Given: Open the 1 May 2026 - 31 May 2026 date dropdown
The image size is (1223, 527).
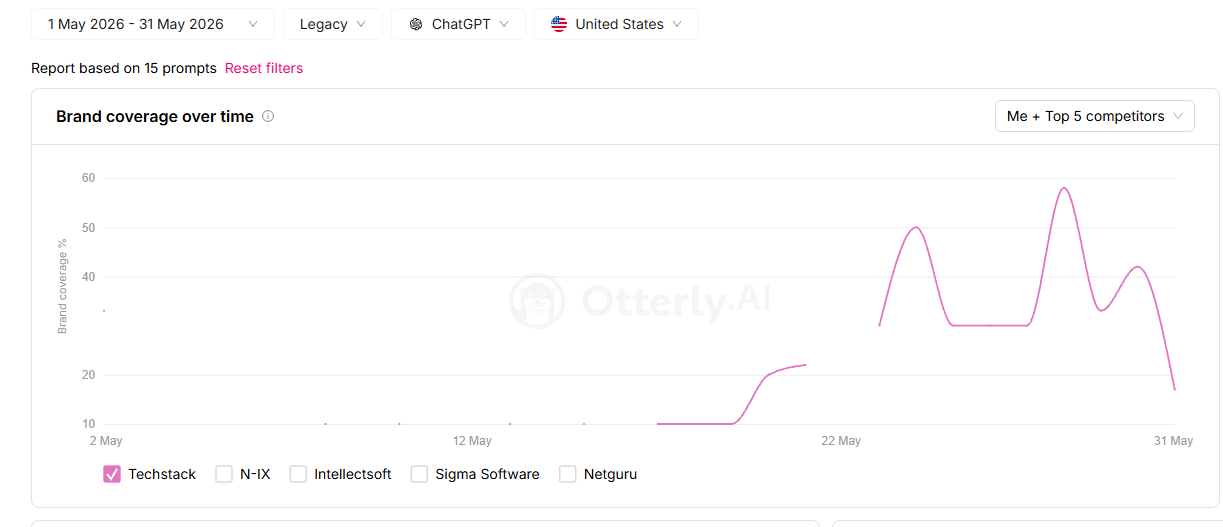Looking at the screenshot, I should (x=153, y=24).
